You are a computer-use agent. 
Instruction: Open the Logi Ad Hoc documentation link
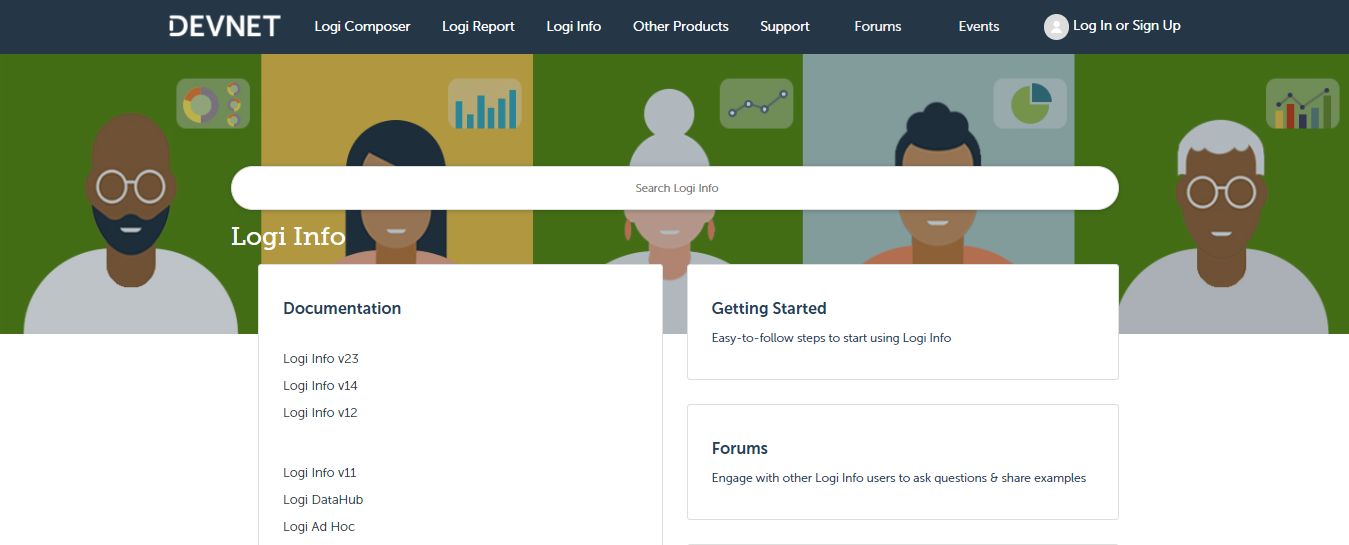coord(319,527)
